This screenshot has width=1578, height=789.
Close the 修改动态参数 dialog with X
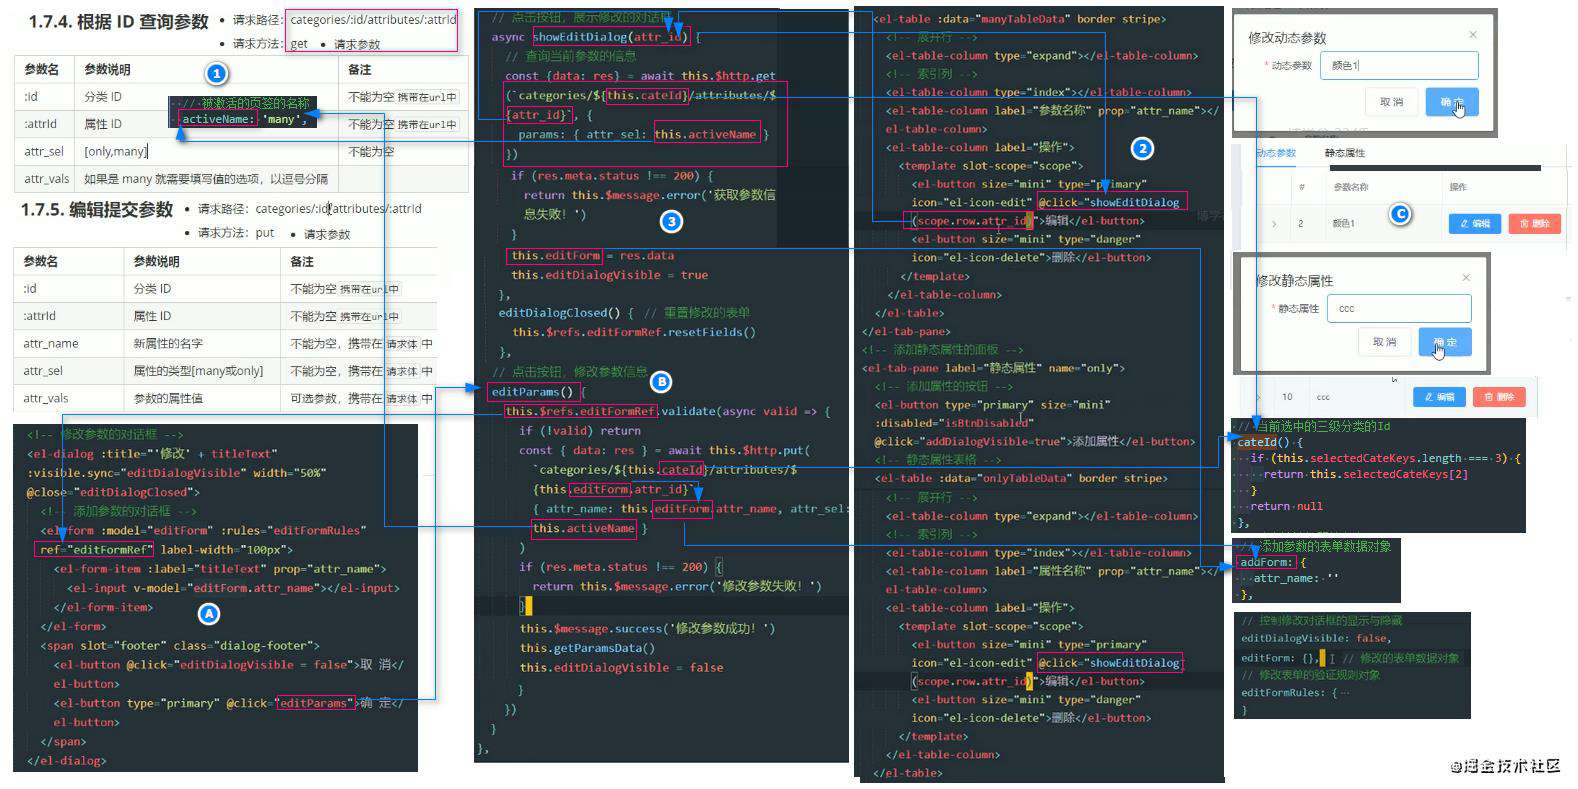[x=1472, y=35]
